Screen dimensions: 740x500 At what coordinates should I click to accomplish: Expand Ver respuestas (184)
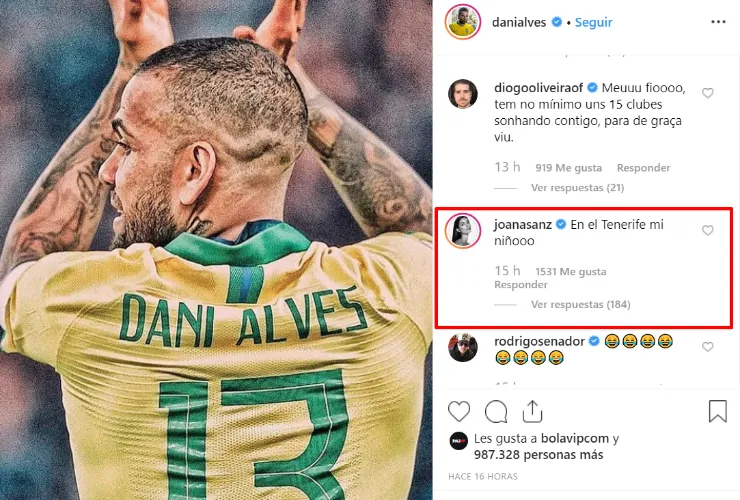pos(580,305)
